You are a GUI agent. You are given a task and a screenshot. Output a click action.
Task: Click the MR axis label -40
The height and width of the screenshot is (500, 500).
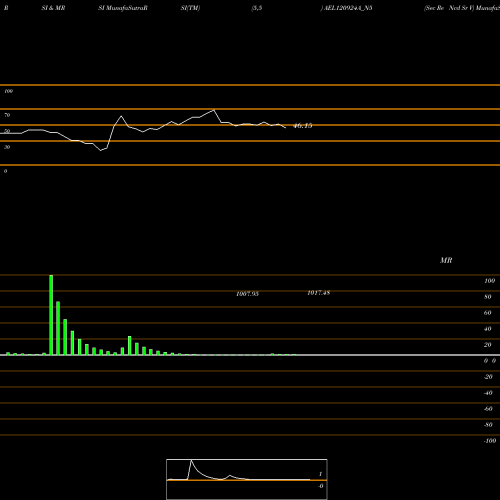pos(488,393)
